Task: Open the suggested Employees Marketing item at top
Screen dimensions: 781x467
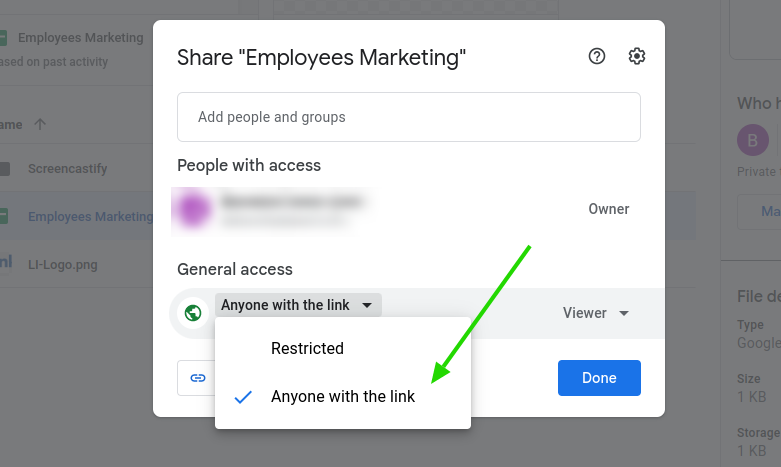Action: click(80, 38)
